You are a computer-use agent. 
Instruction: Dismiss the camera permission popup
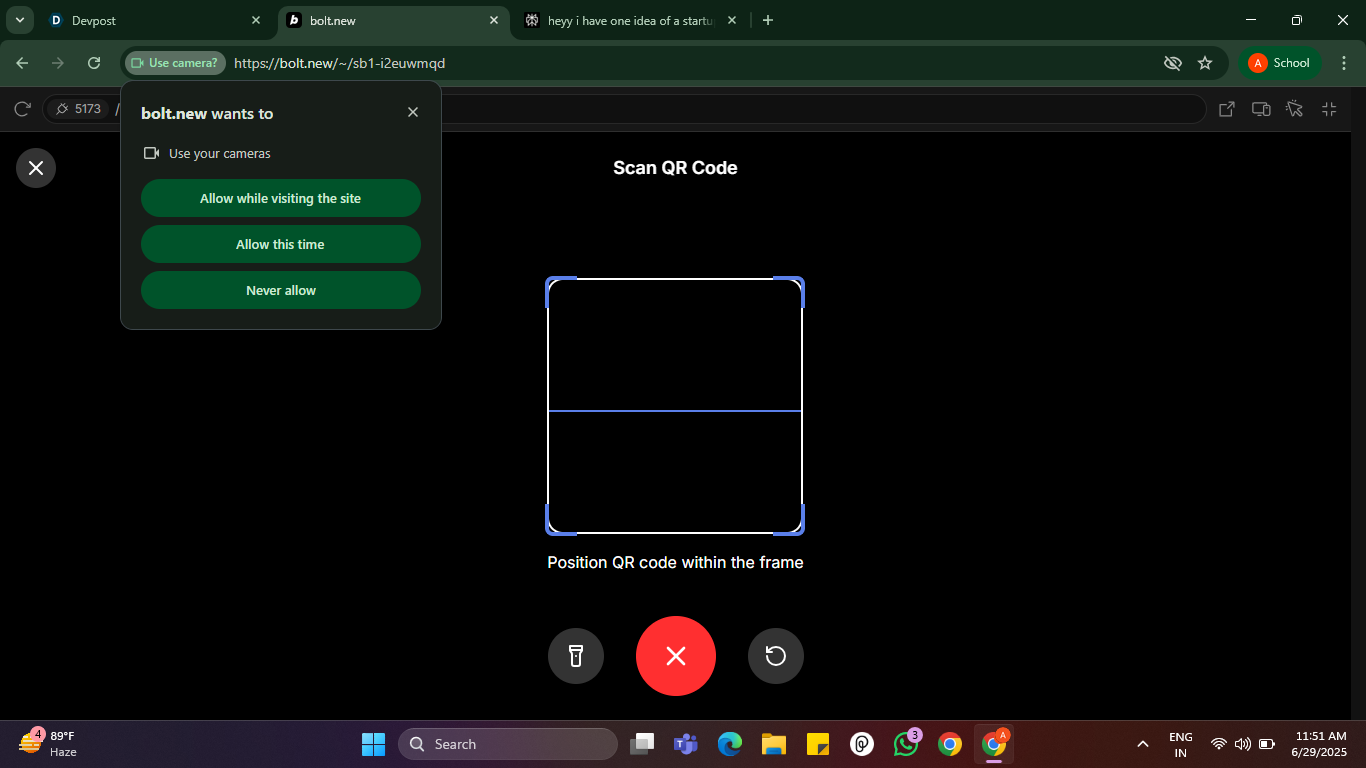[413, 113]
